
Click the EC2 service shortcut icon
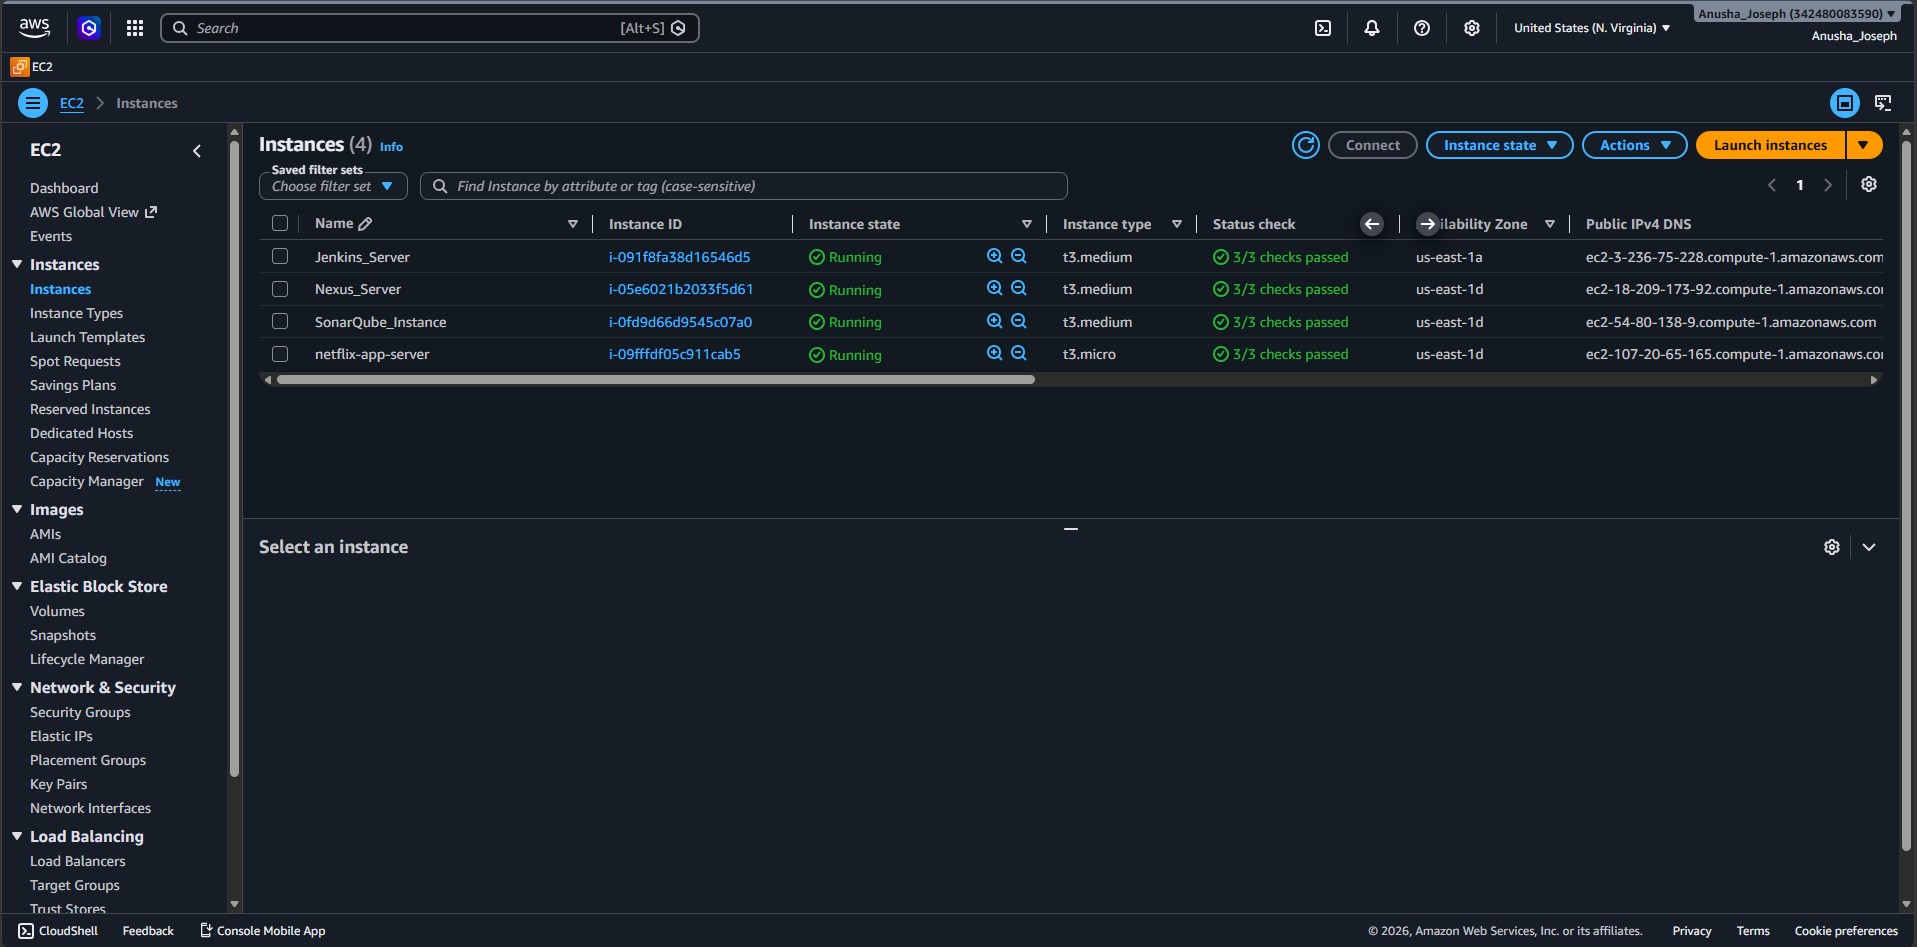pyautogui.click(x=19, y=67)
